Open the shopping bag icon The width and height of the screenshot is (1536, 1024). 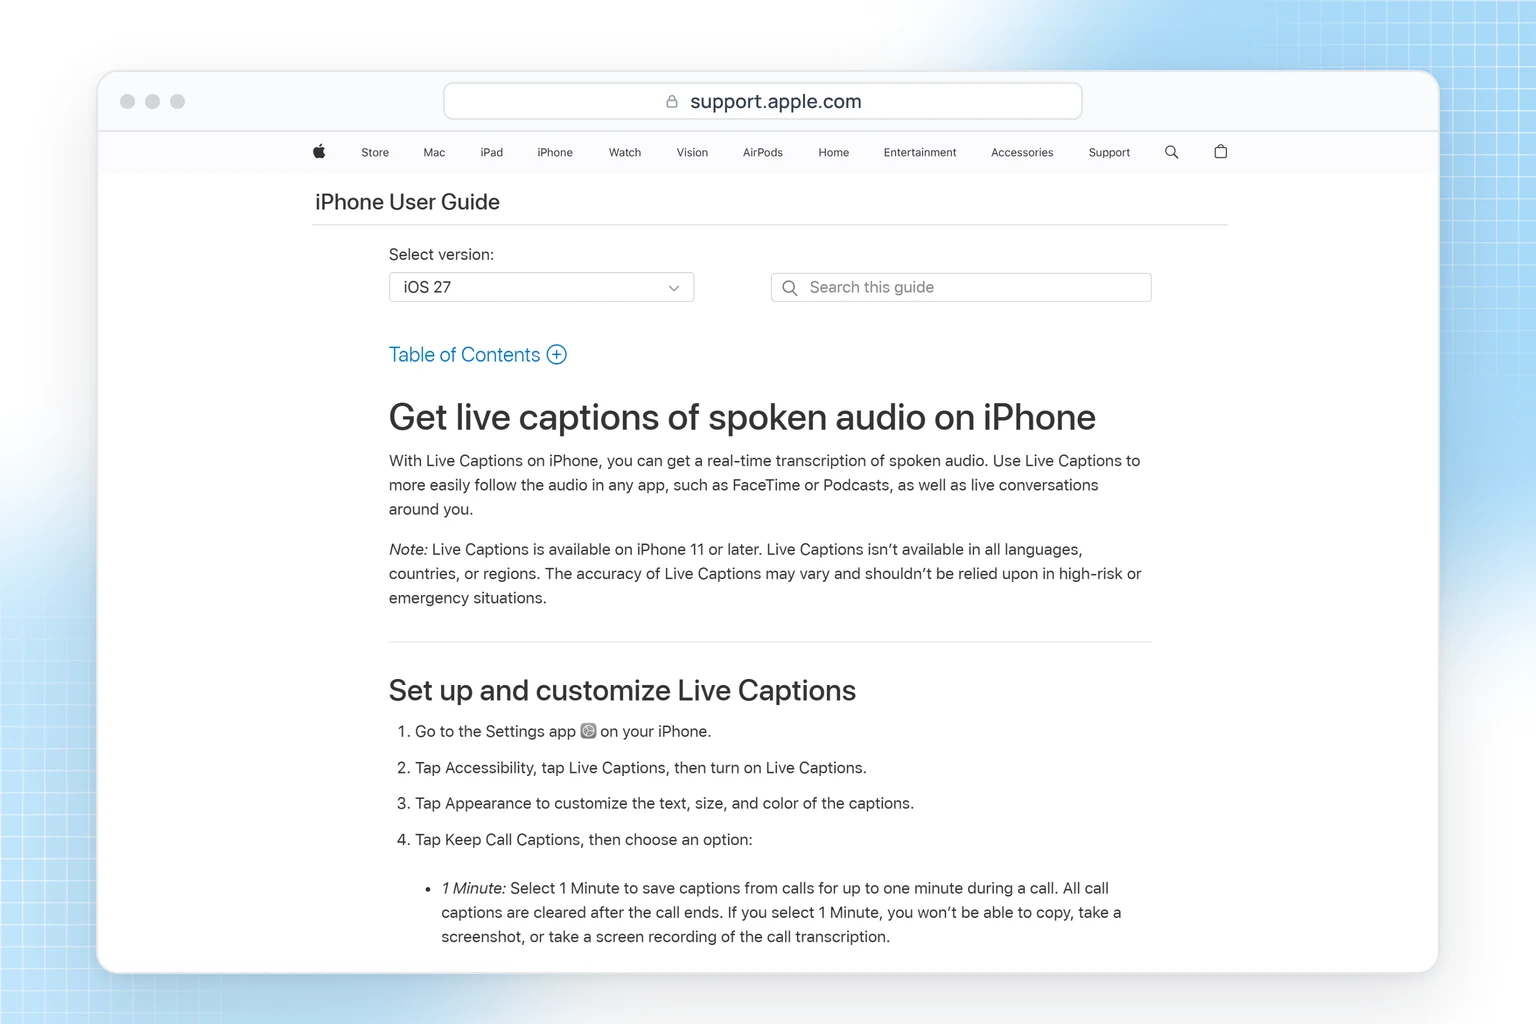tap(1220, 152)
